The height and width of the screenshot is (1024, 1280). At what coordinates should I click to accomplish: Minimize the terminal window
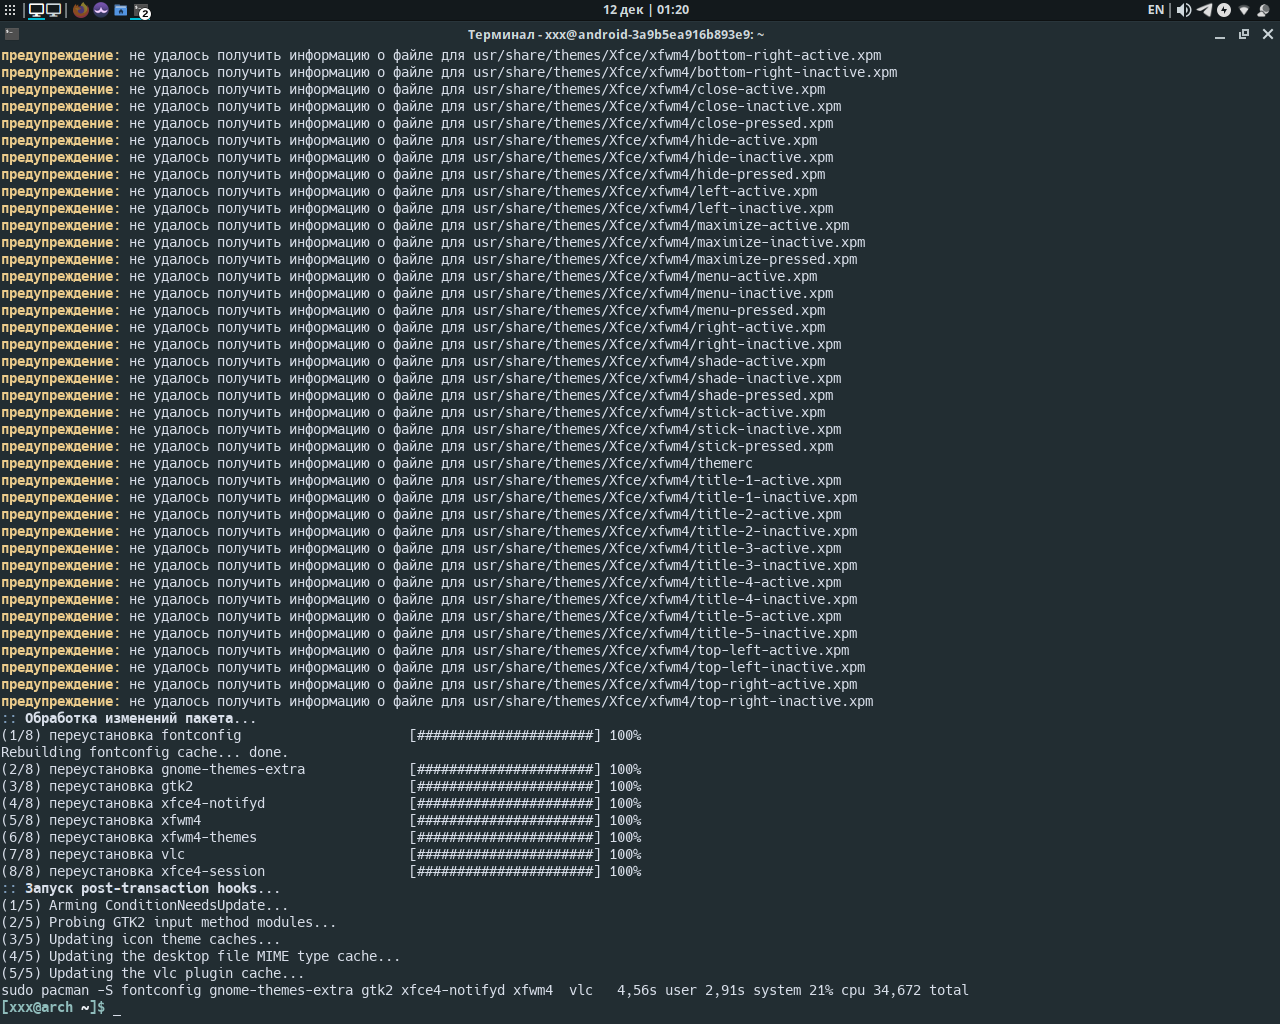coord(1220,35)
